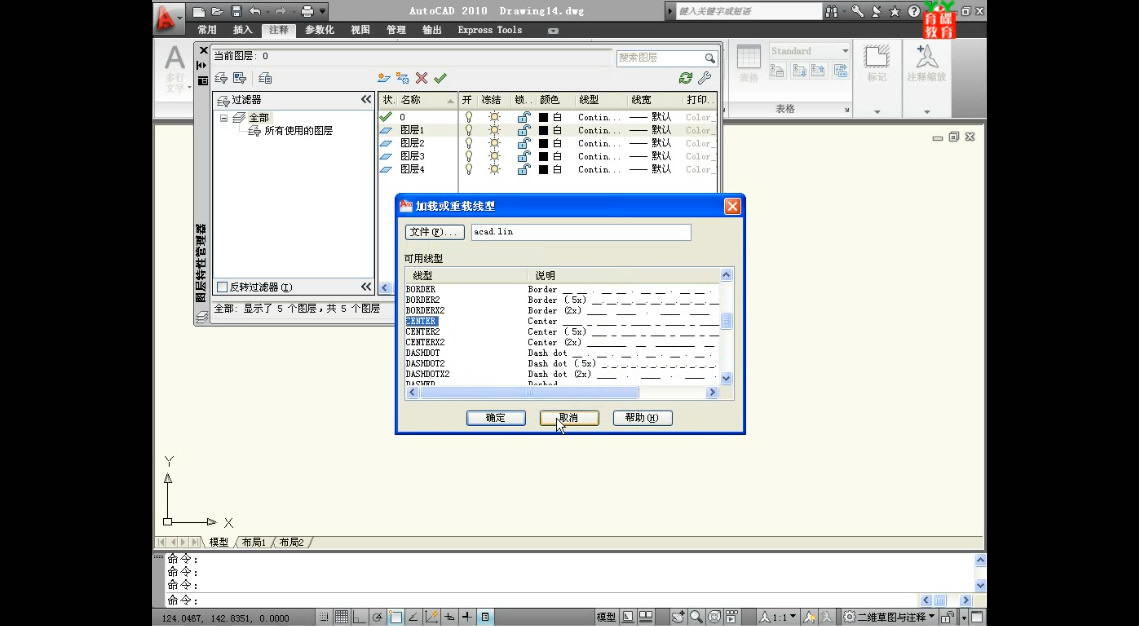The height and width of the screenshot is (626, 1139).
Task: Switch to the 布局1 layout tab
Action: (x=254, y=542)
